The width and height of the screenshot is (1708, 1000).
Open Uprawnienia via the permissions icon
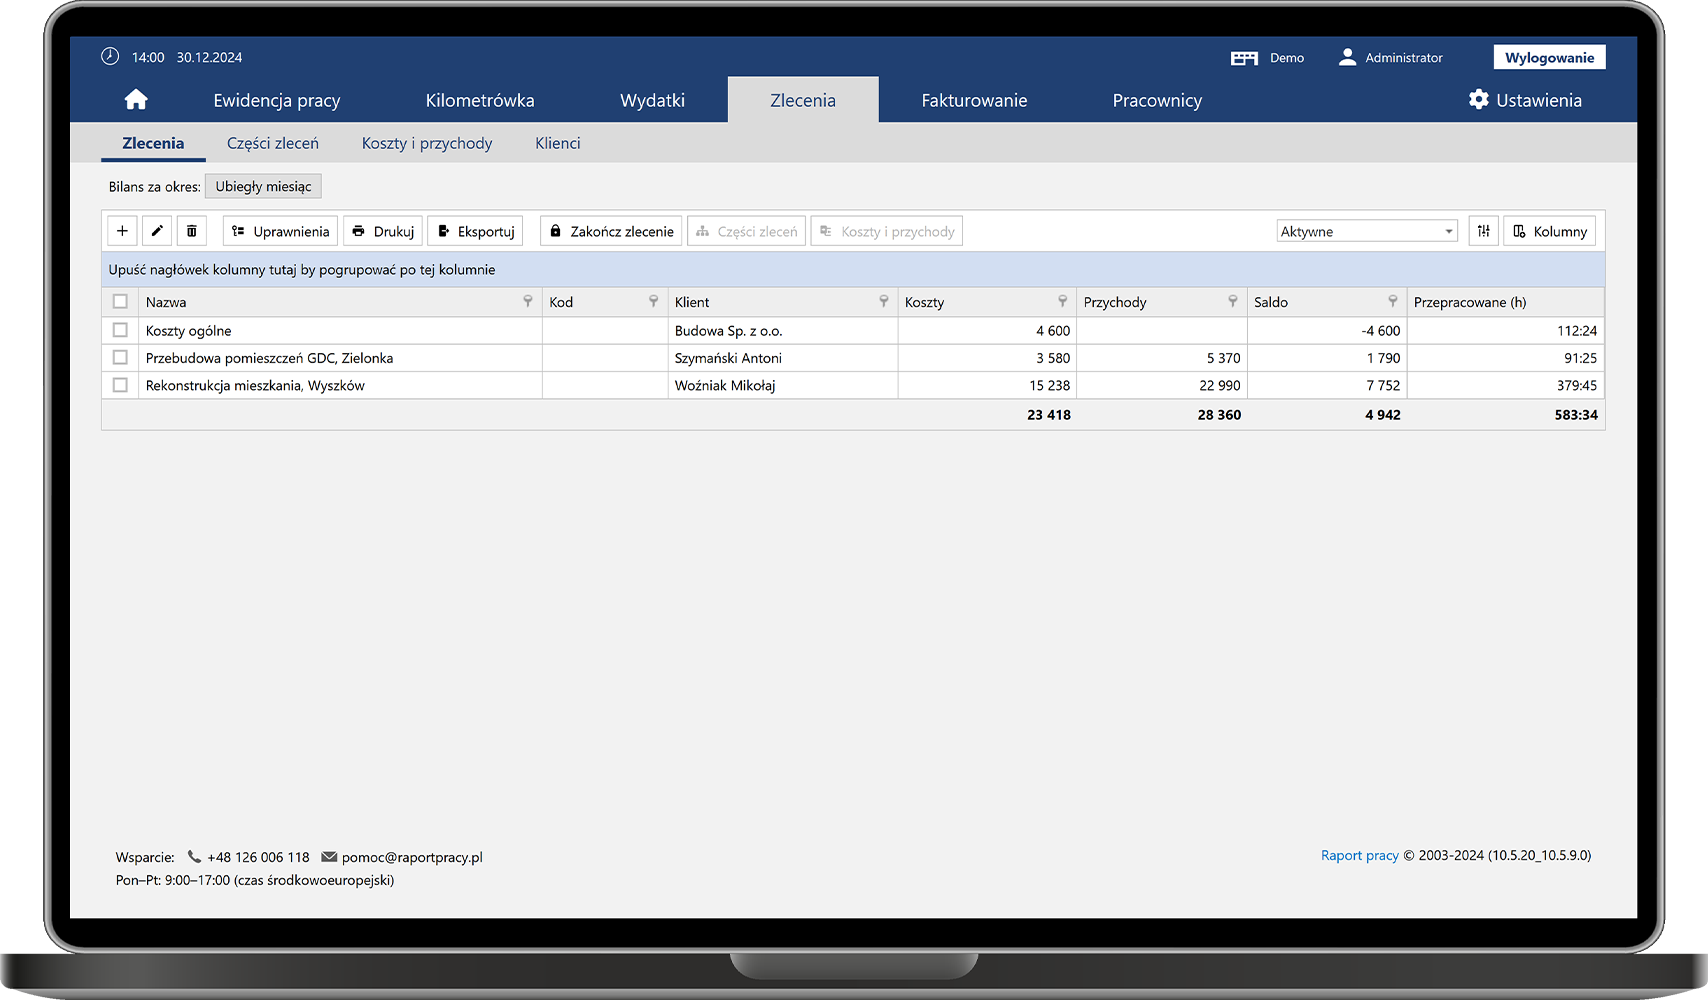238,231
